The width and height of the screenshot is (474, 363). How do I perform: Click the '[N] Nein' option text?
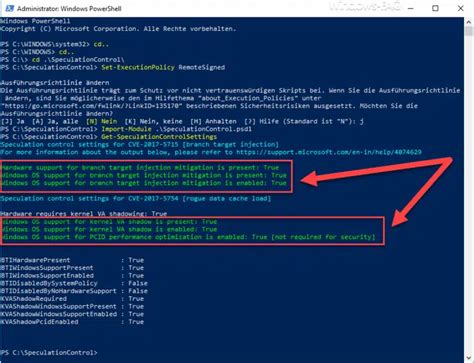click(101, 121)
